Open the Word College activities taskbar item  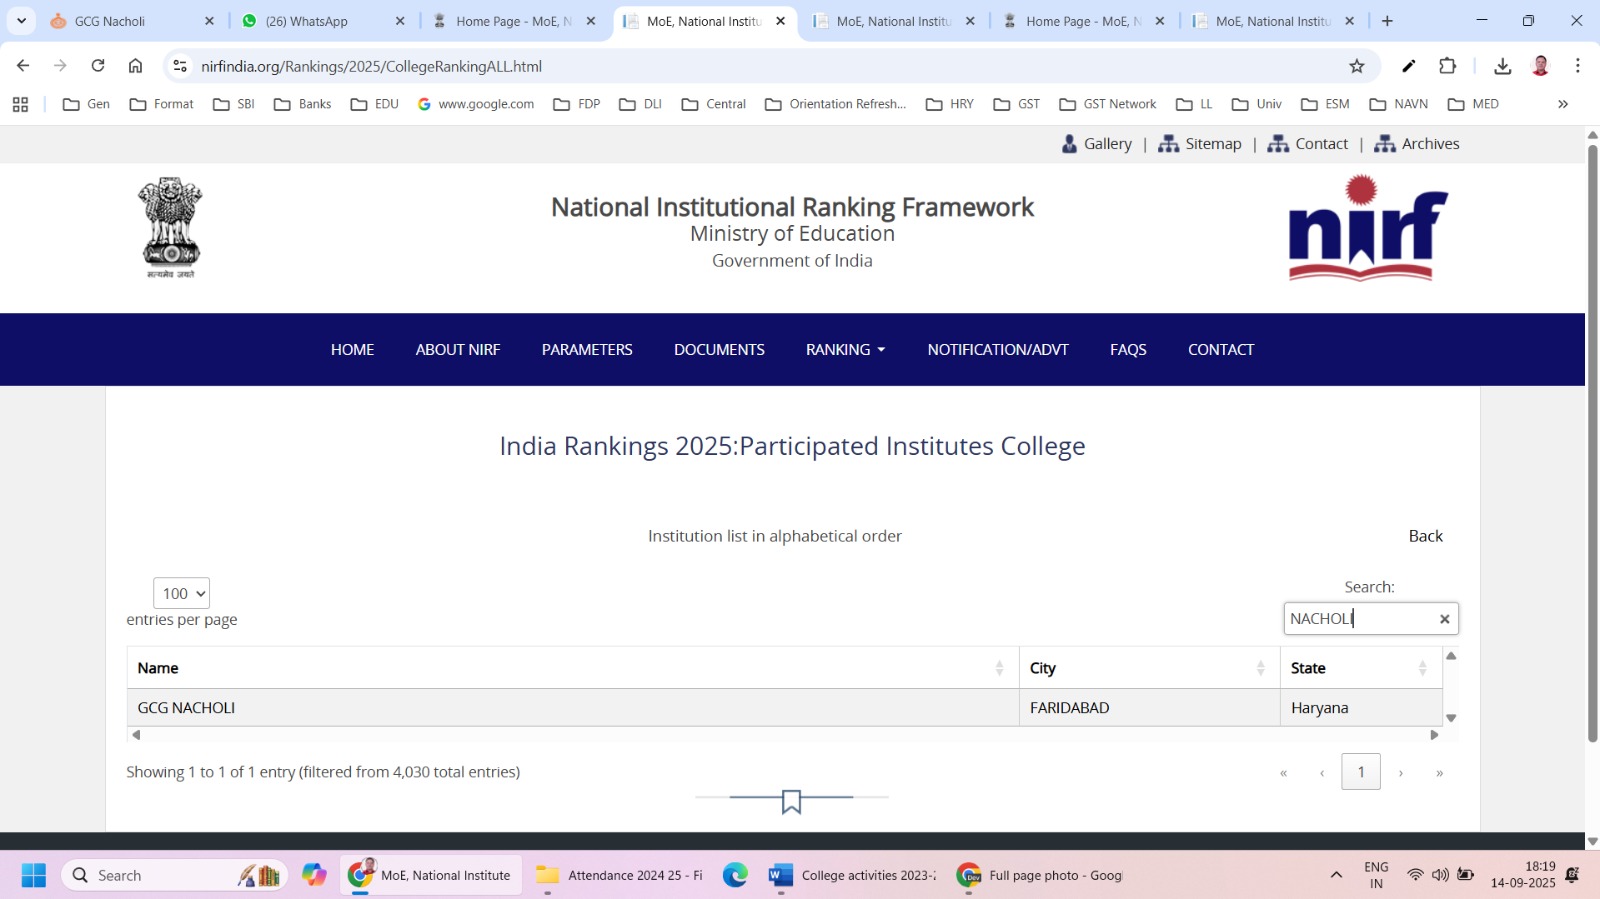tap(852, 875)
